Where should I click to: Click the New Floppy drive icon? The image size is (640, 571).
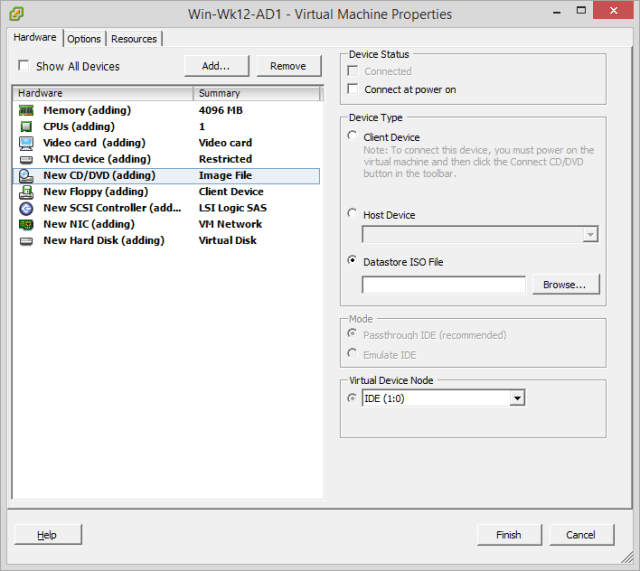(x=26, y=192)
